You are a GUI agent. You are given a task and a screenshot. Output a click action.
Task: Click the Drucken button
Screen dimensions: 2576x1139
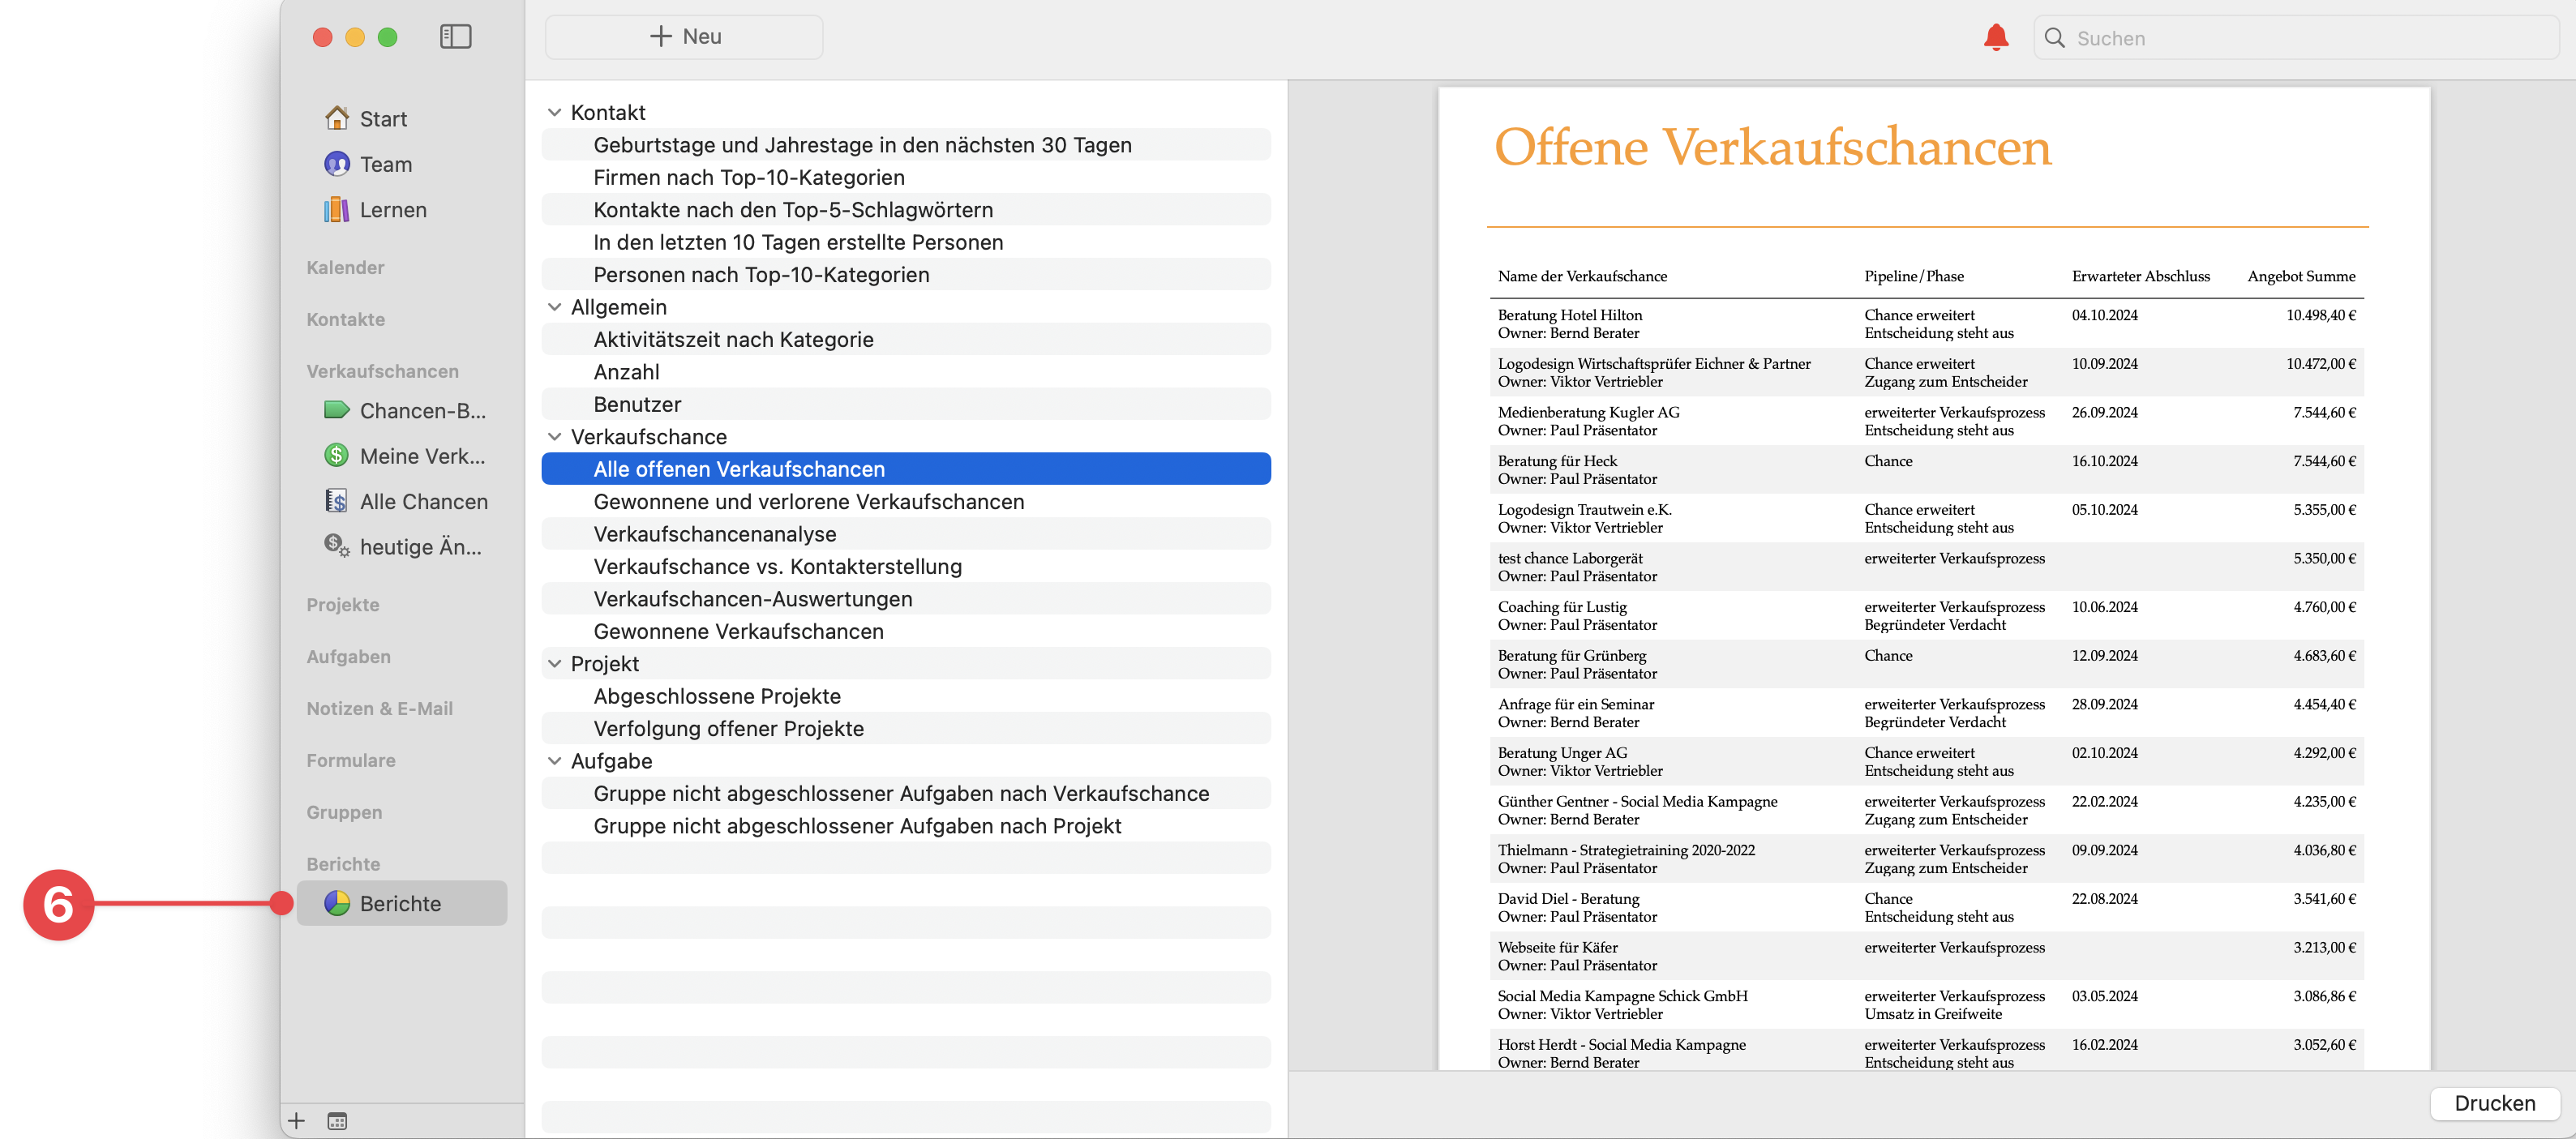coord(2494,1103)
